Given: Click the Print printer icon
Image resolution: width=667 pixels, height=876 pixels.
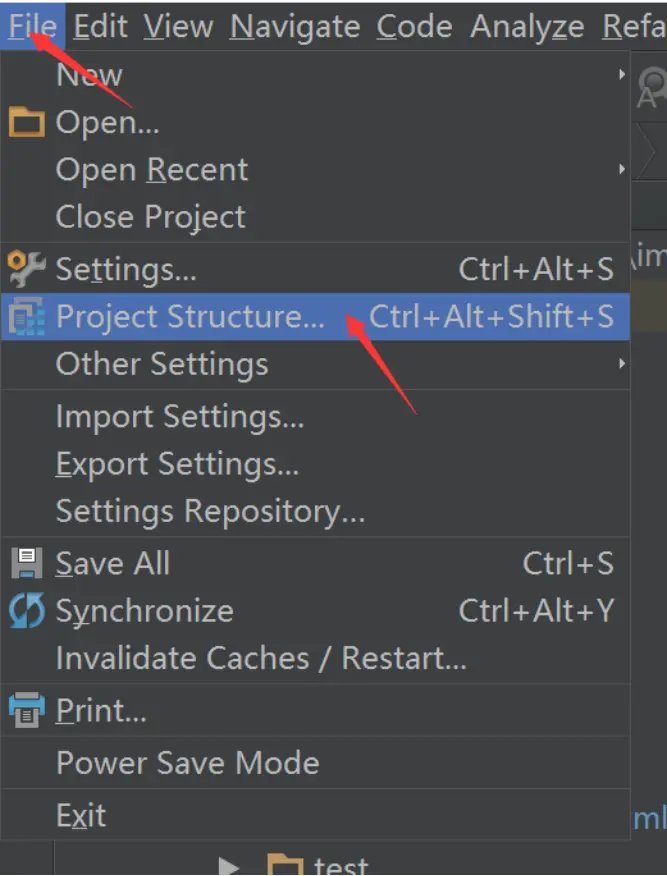Looking at the screenshot, I should pyautogui.click(x=26, y=711).
